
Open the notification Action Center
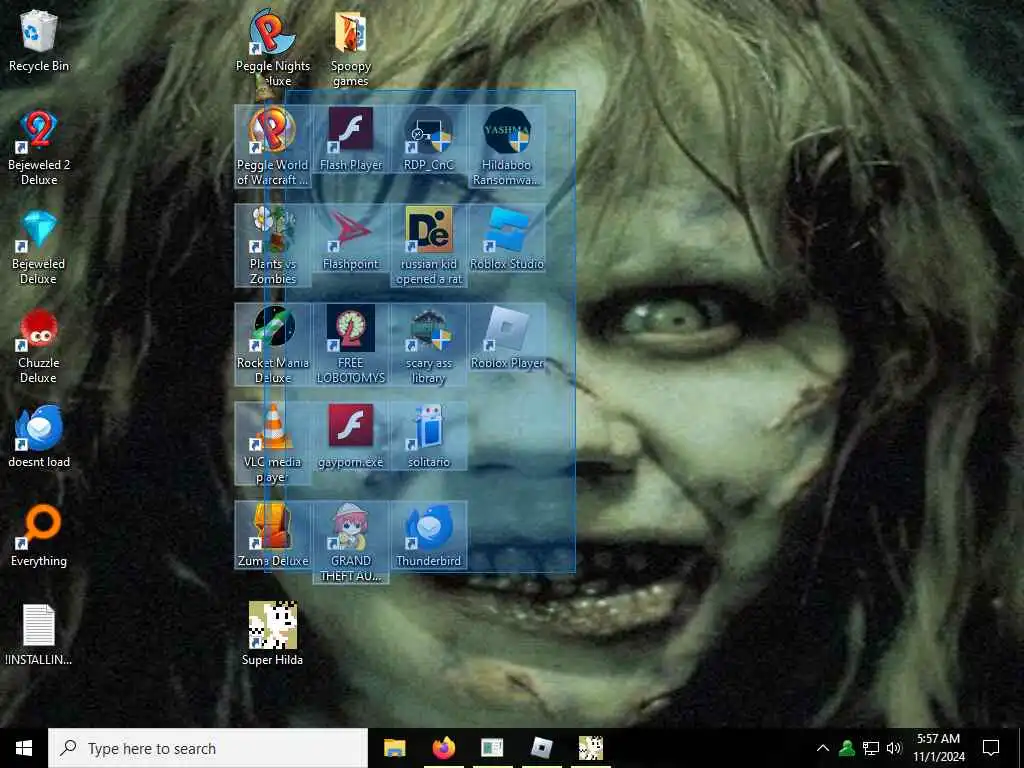(991, 748)
